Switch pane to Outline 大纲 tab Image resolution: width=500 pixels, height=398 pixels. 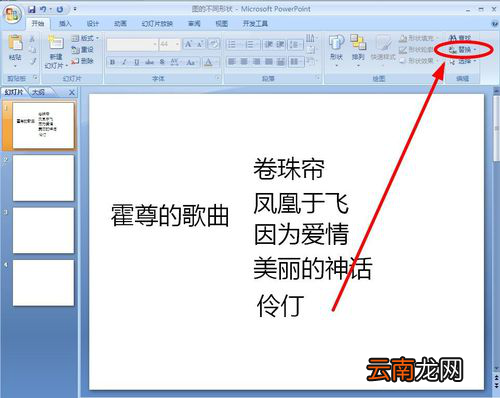38,92
